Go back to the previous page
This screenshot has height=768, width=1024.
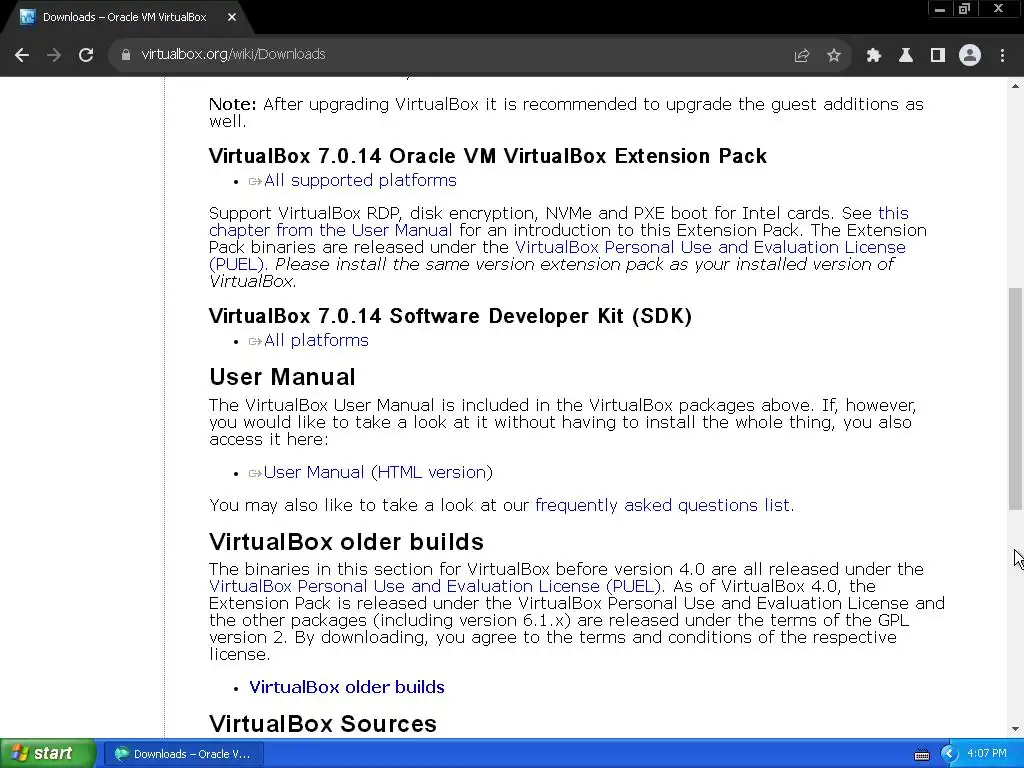click(x=22, y=55)
